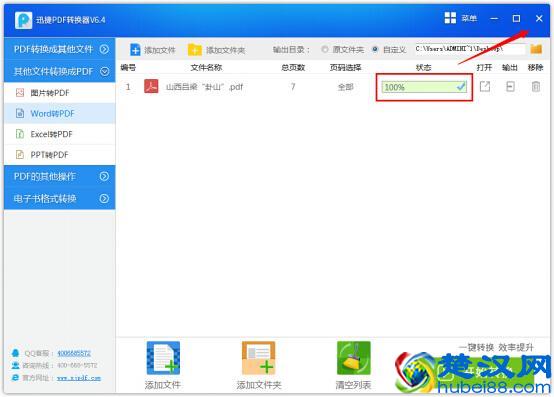Click the Excel转PDF sheet icon
Image resolution: width=554 pixels, height=397 pixels.
(x=20, y=134)
